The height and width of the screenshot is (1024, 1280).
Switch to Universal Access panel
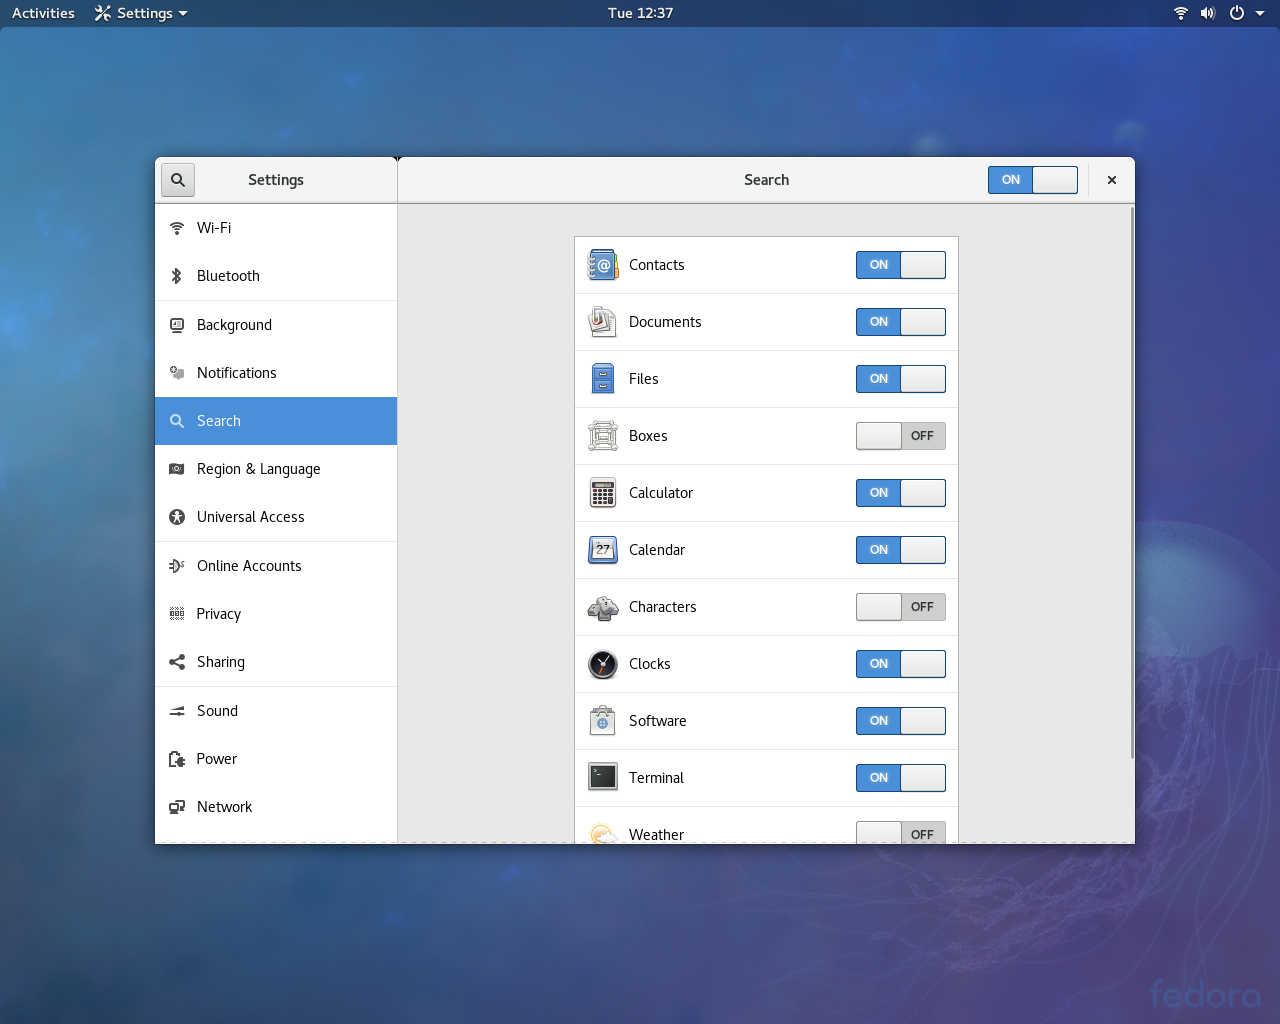276,517
